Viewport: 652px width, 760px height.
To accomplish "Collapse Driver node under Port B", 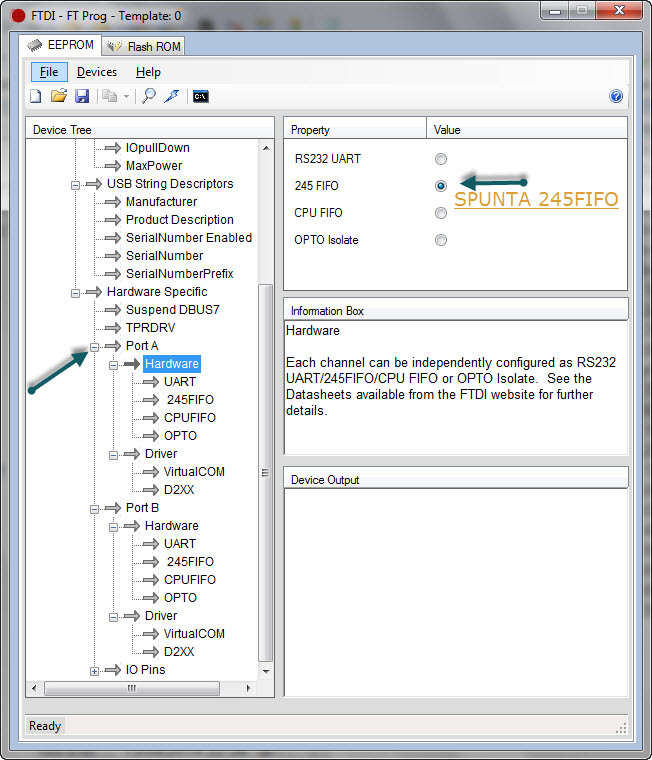I will coord(113,617).
